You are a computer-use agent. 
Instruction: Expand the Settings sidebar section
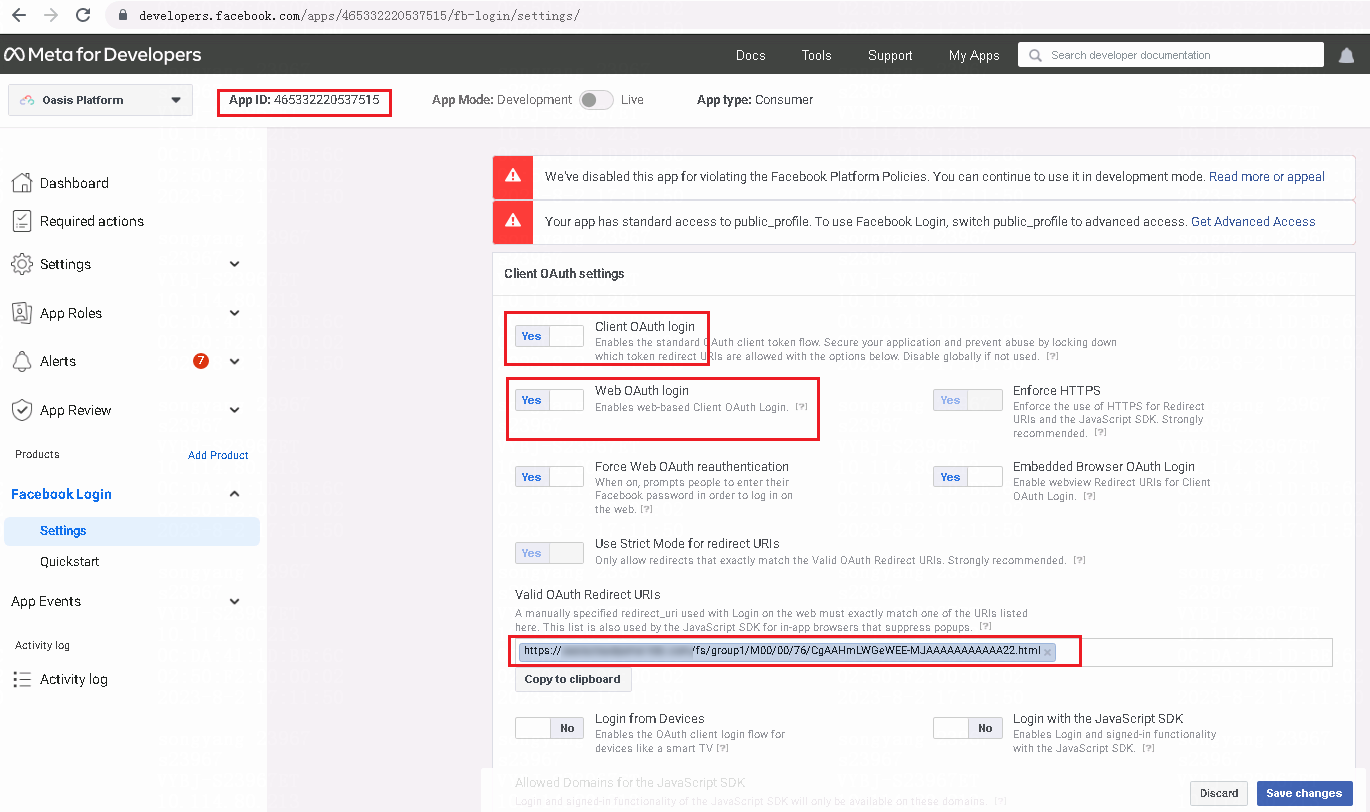235,264
